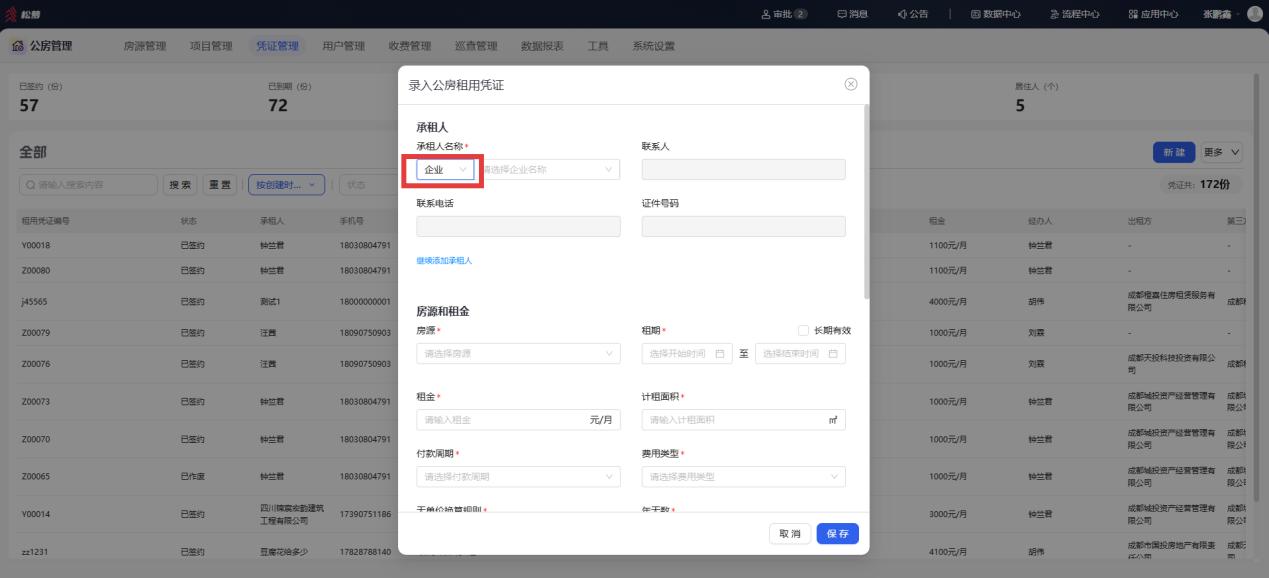This screenshot has width=1269, height=578.
Task: Switch to the 房源管理 tab
Action: click(x=145, y=46)
